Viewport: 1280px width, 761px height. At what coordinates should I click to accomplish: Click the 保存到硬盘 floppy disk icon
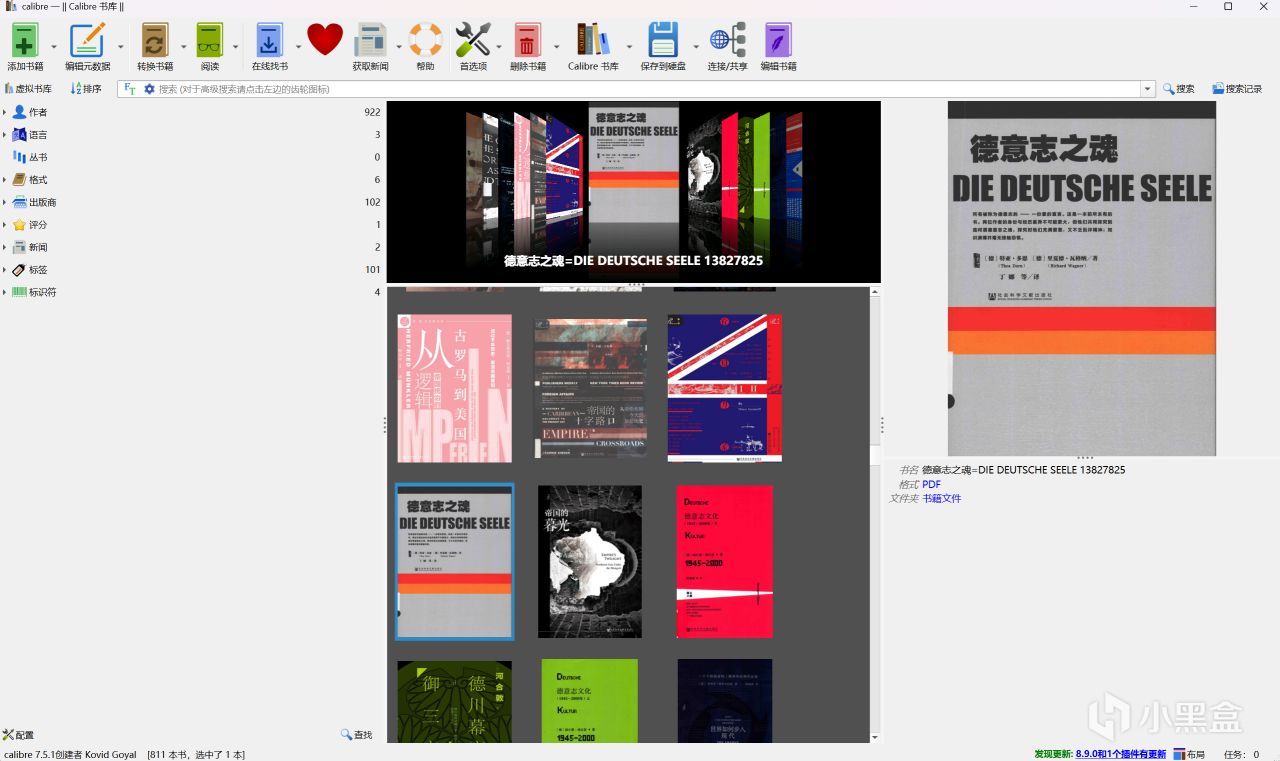(663, 40)
